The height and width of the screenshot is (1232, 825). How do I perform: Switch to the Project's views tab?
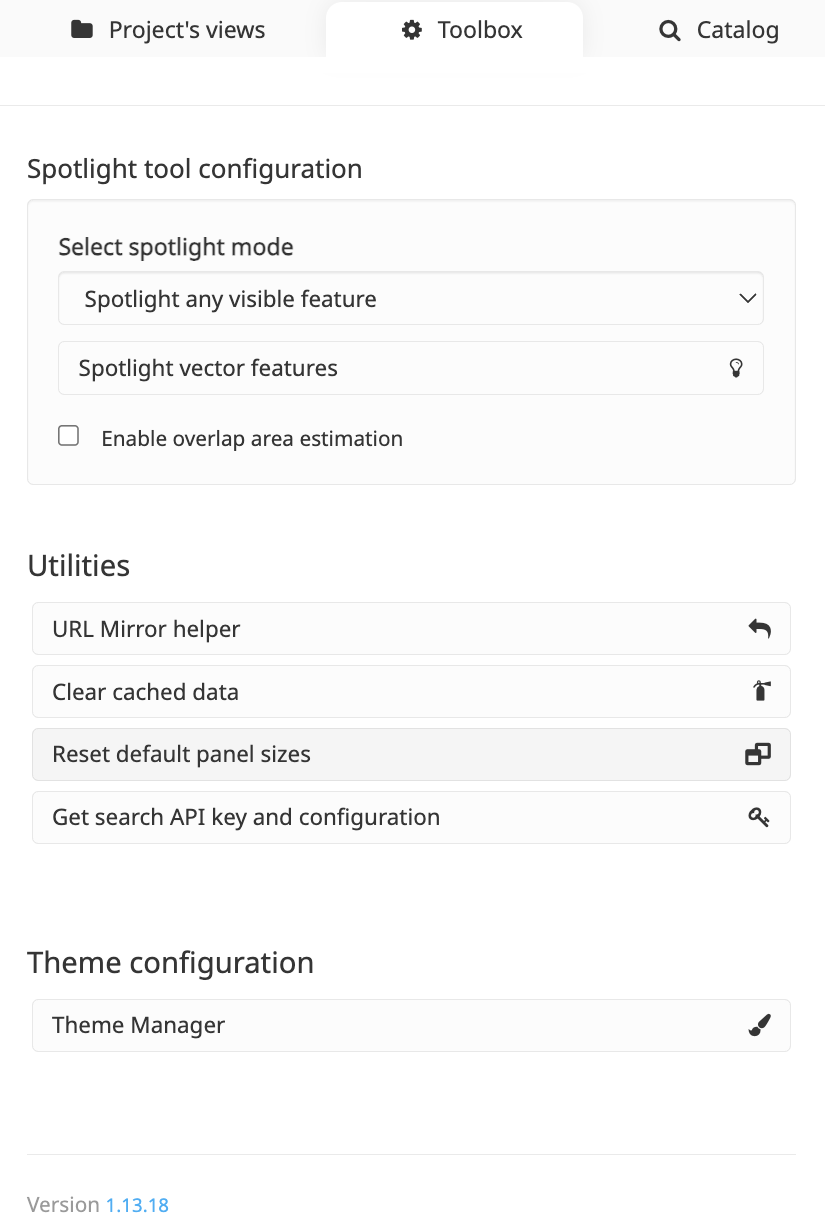[x=168, y=30]
